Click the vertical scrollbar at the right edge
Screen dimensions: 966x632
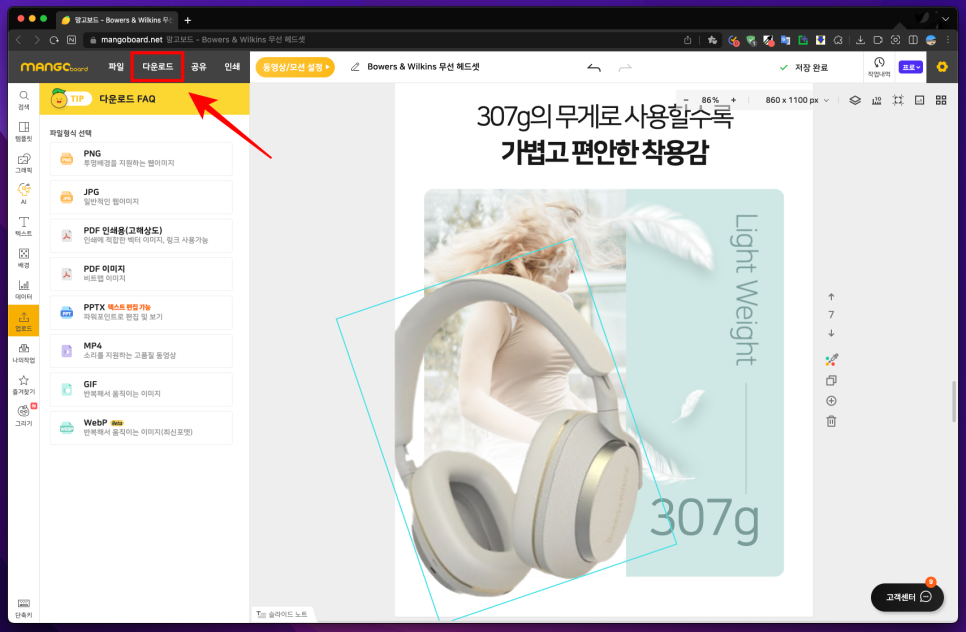tap(954, 402)
